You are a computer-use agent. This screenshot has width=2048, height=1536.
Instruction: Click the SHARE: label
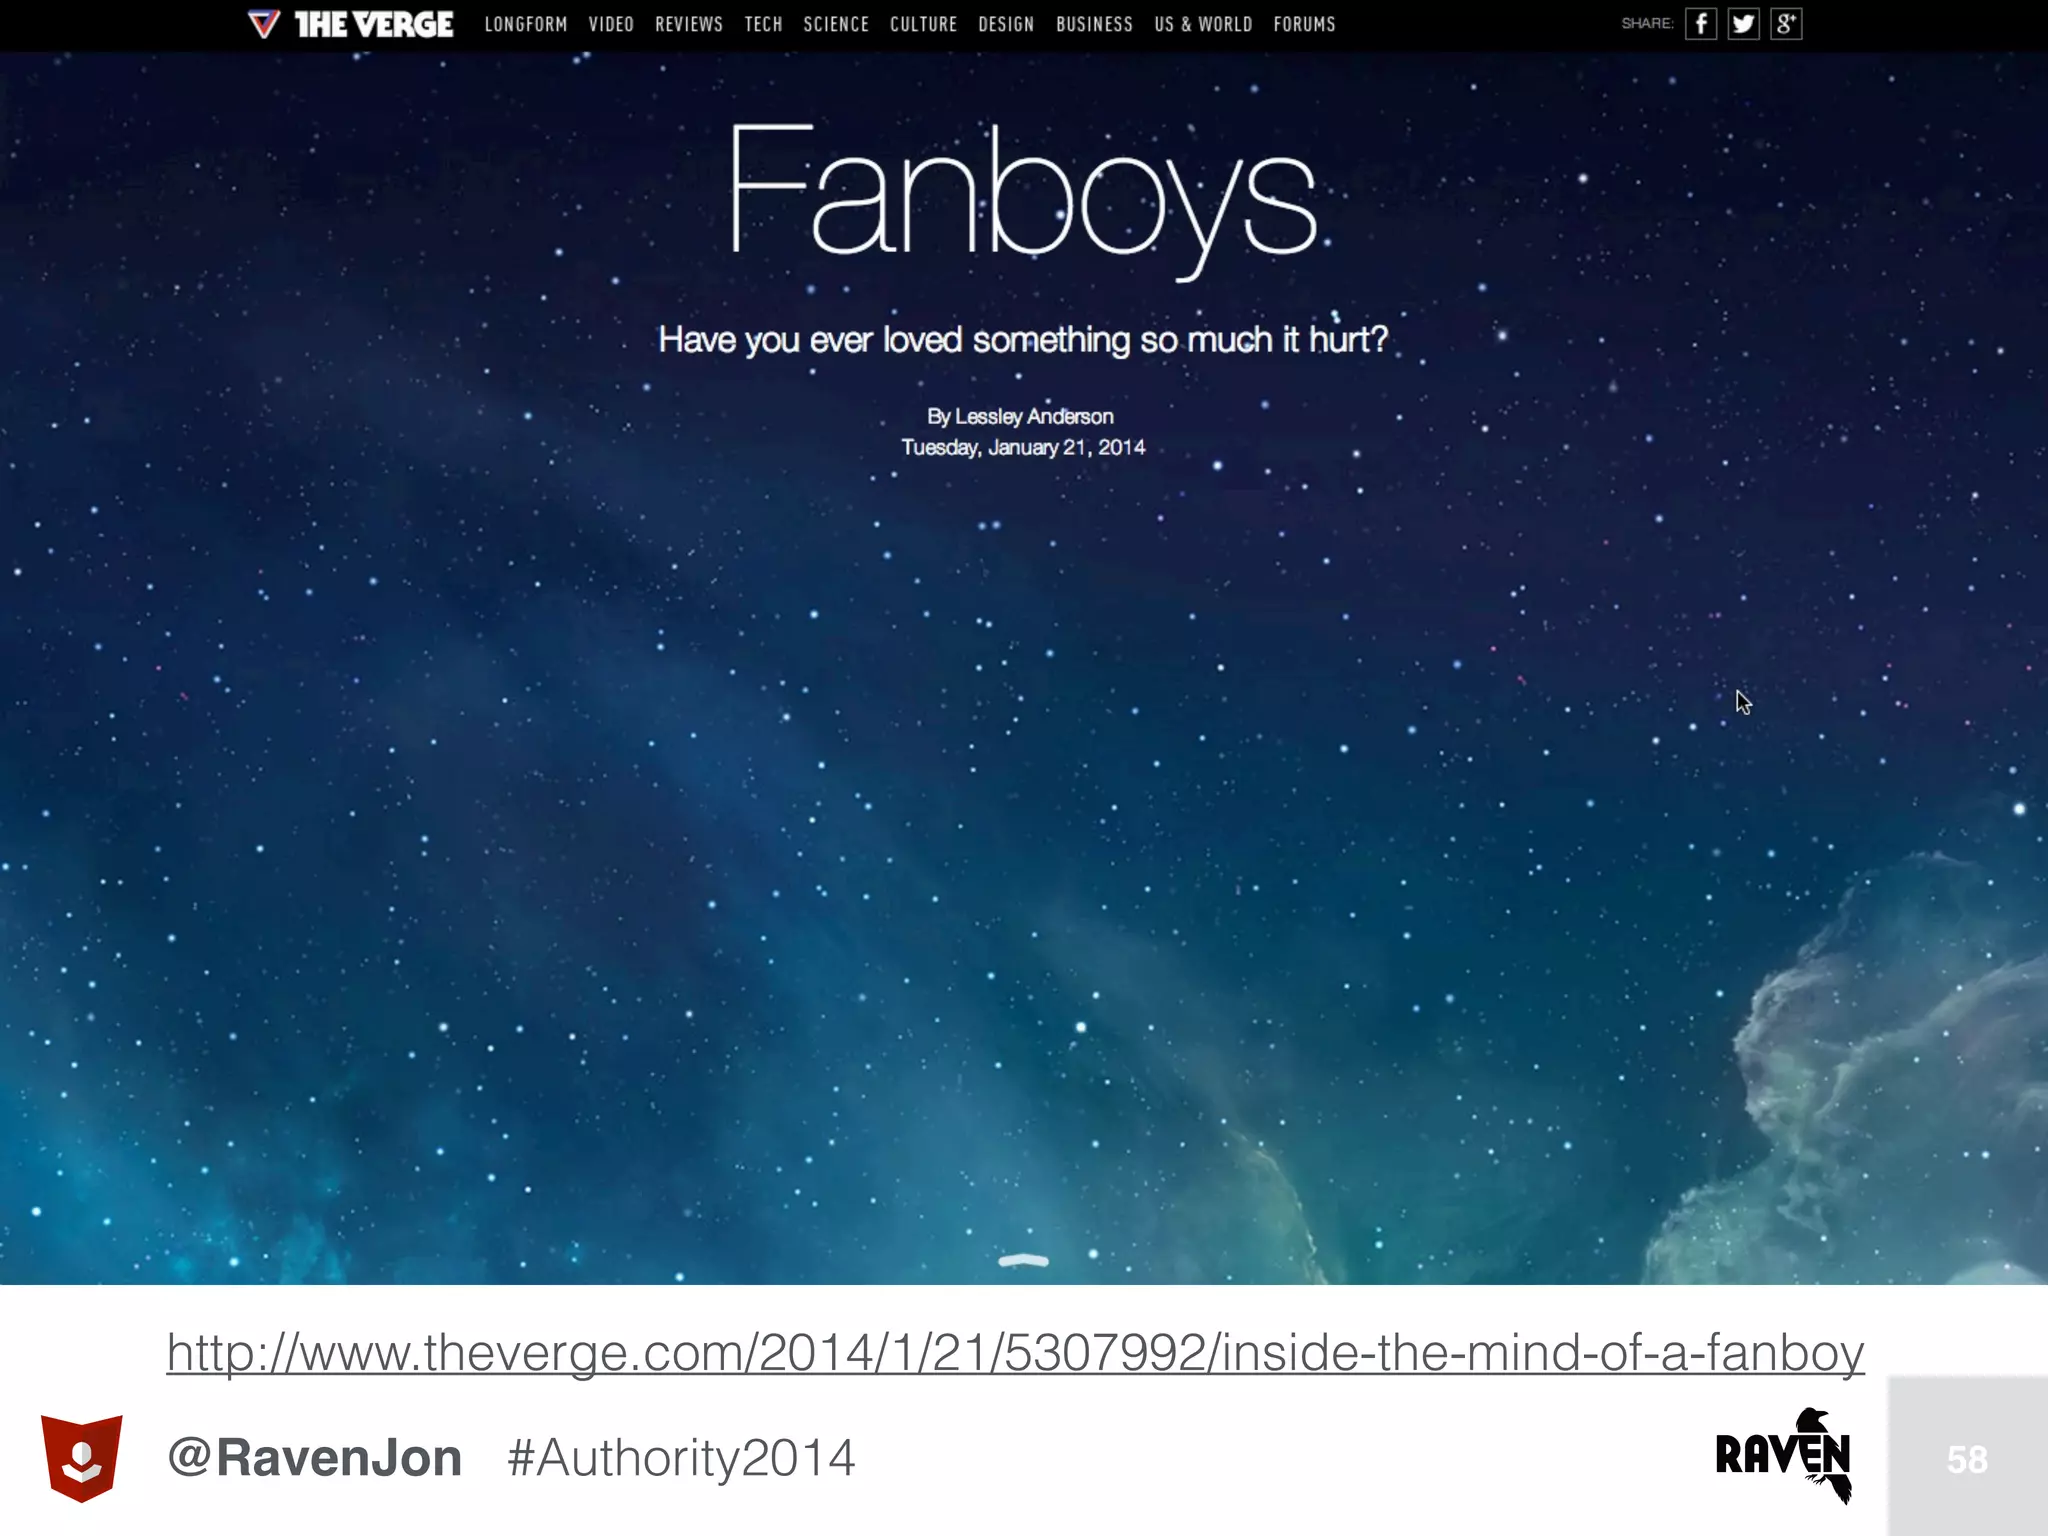pyautogui.click(x=1647, y=24)
